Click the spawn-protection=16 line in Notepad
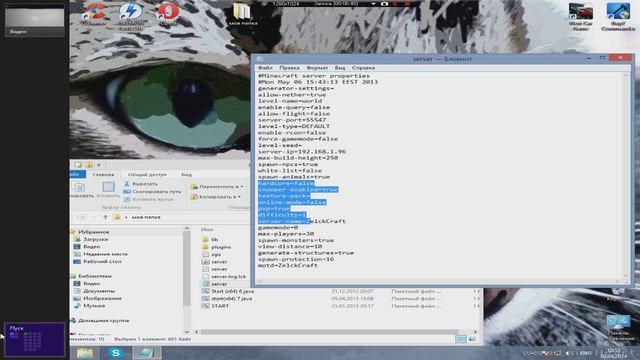This screenshot has height=360, width=640. pos(296,259)
